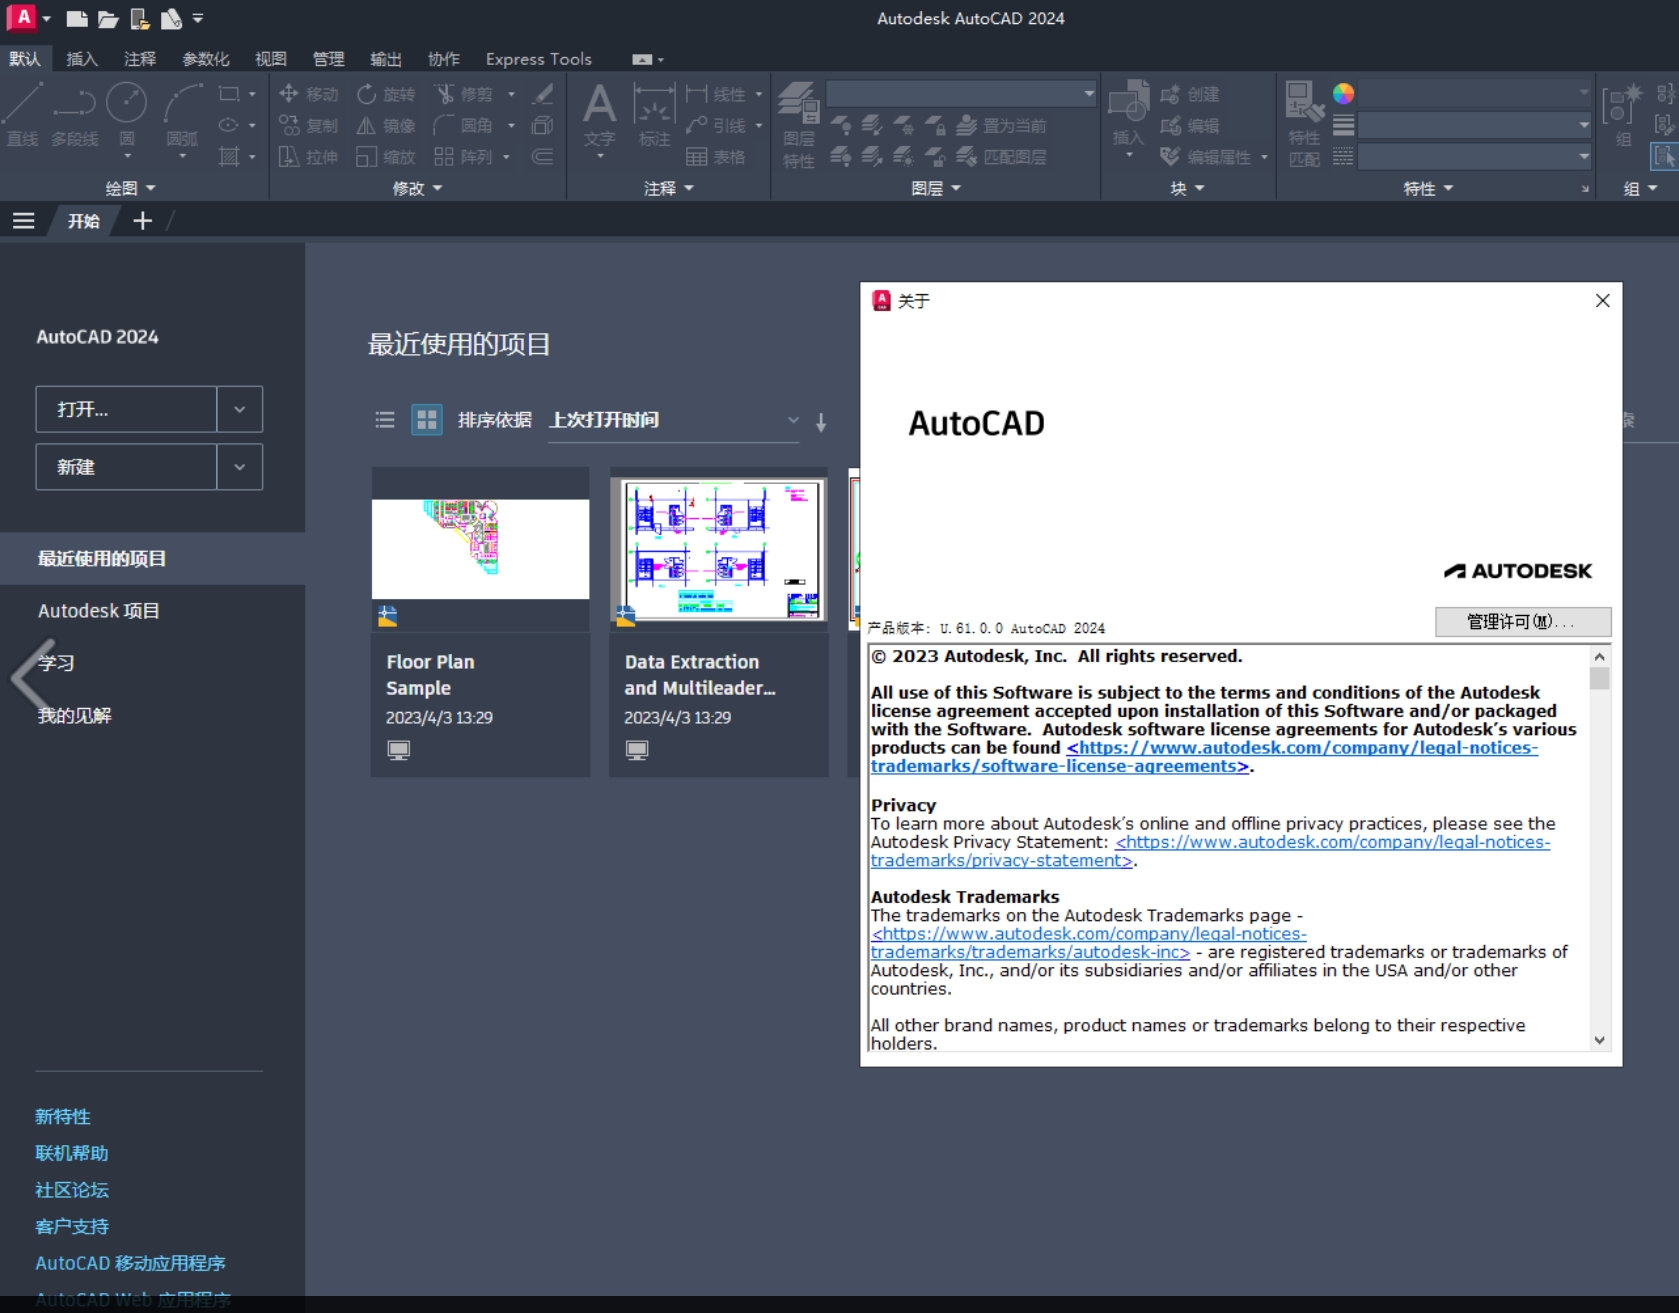Open the 注释 ribbon tab
The image size is (1679, 1313).
coord(140,59)
